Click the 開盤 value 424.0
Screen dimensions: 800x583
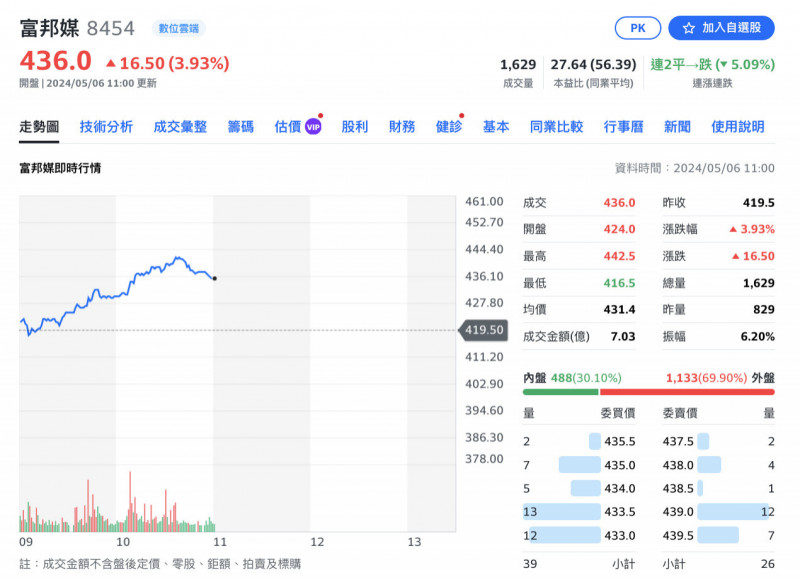point(619,229)
